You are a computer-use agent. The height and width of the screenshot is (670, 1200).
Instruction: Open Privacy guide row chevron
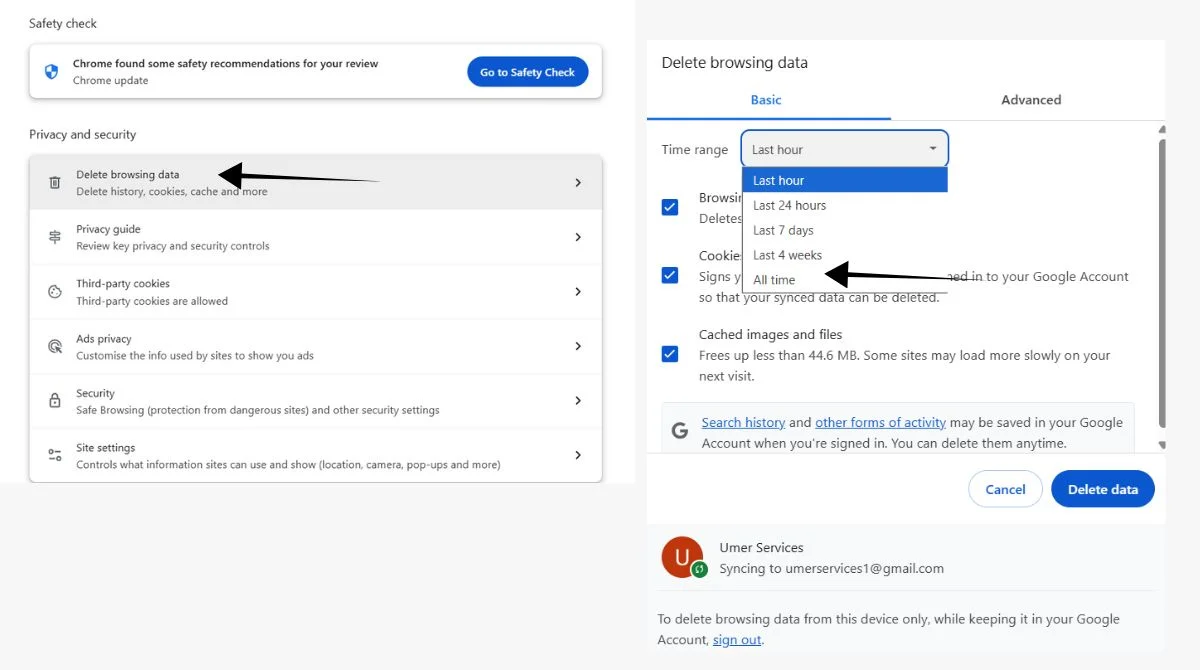point(578,237)
